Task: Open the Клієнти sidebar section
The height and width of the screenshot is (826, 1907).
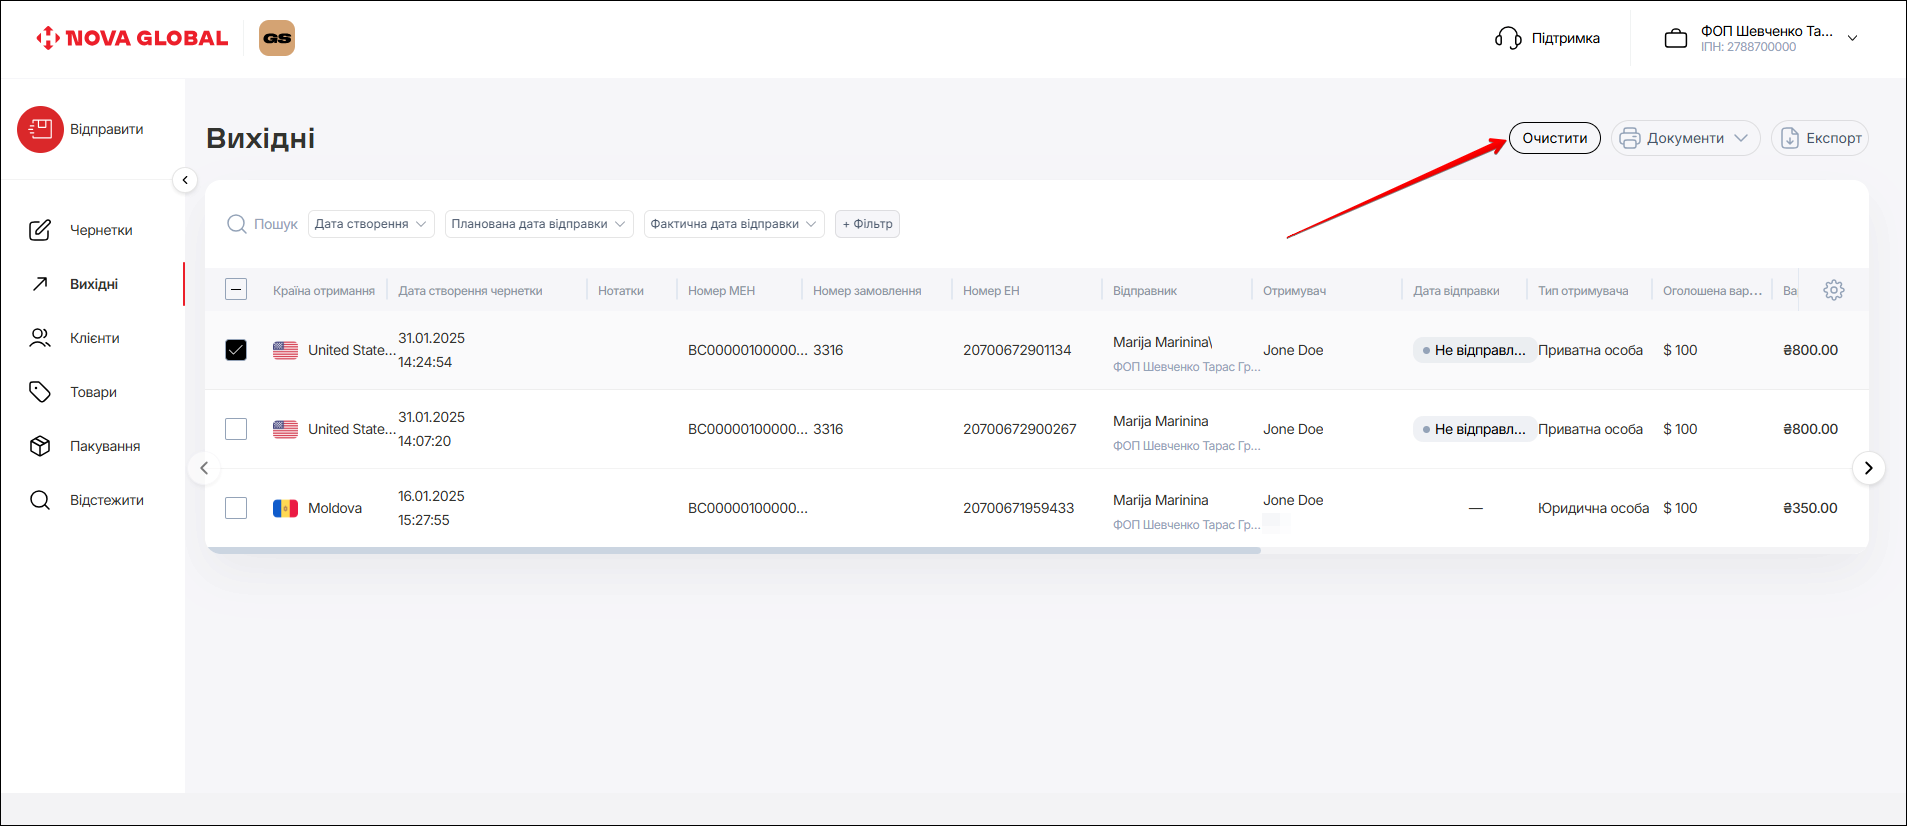Action: click(x=94, y=338)
